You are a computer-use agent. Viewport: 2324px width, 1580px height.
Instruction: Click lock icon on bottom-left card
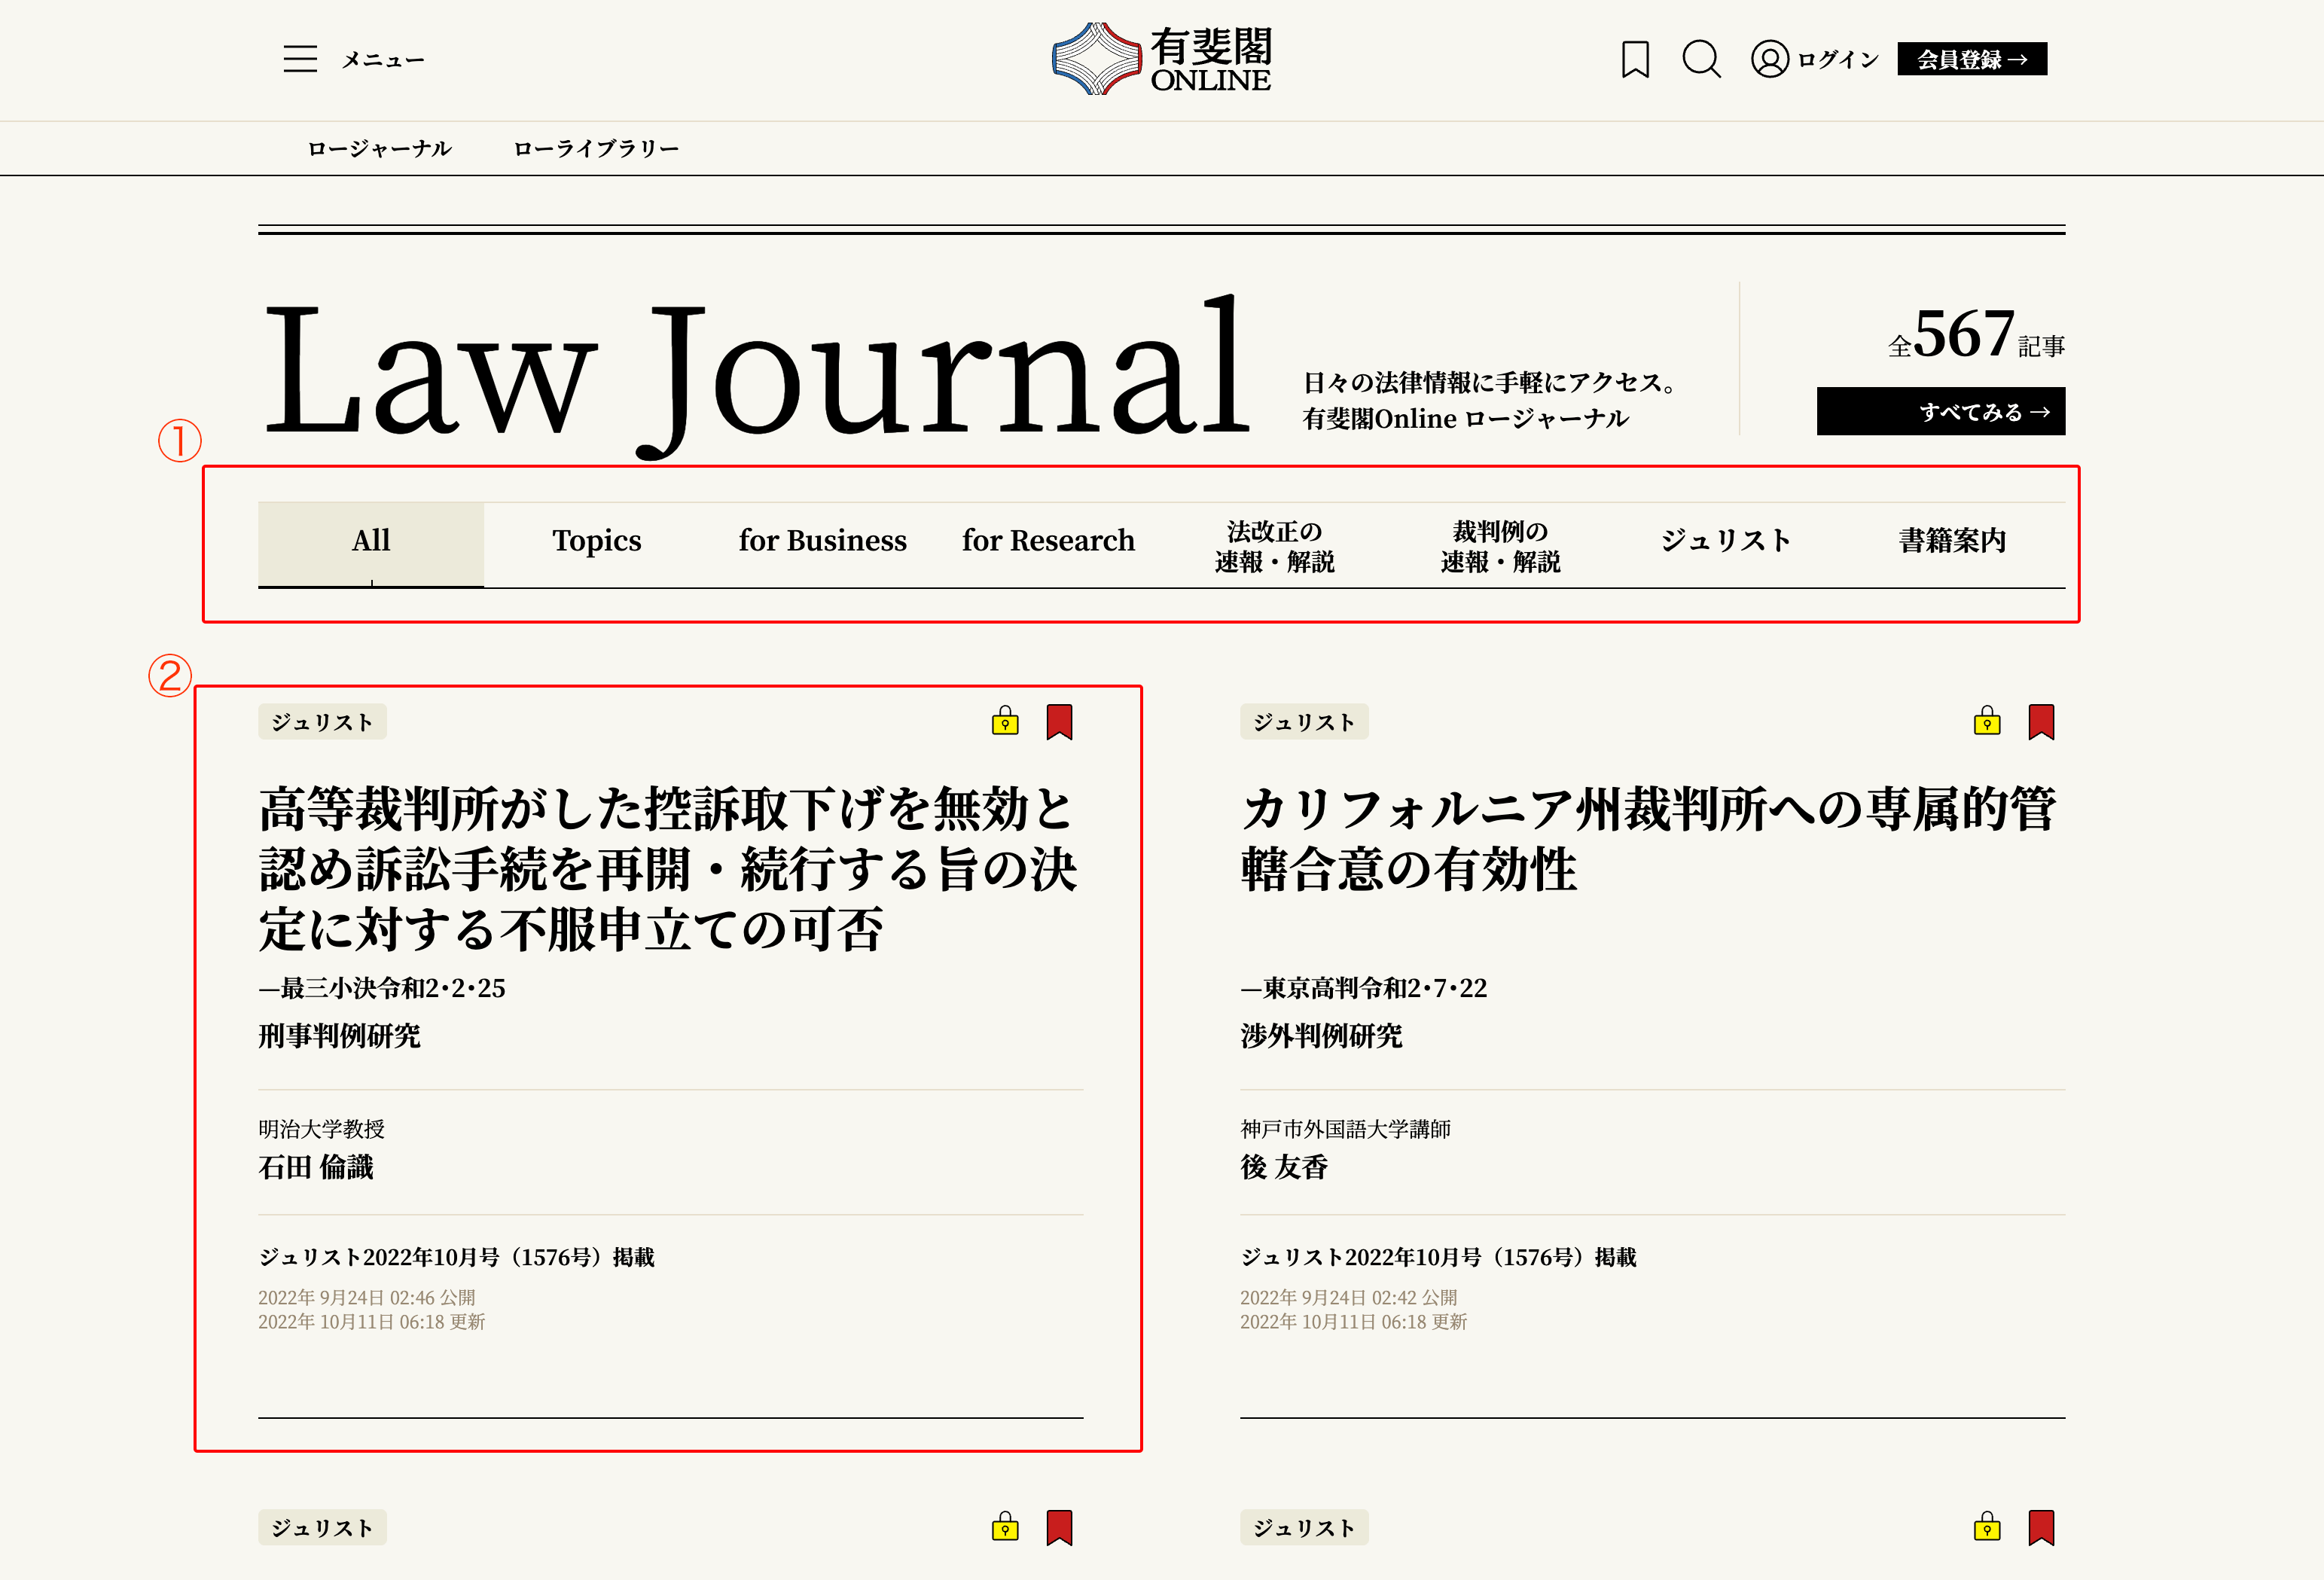coord(1005,1527)
